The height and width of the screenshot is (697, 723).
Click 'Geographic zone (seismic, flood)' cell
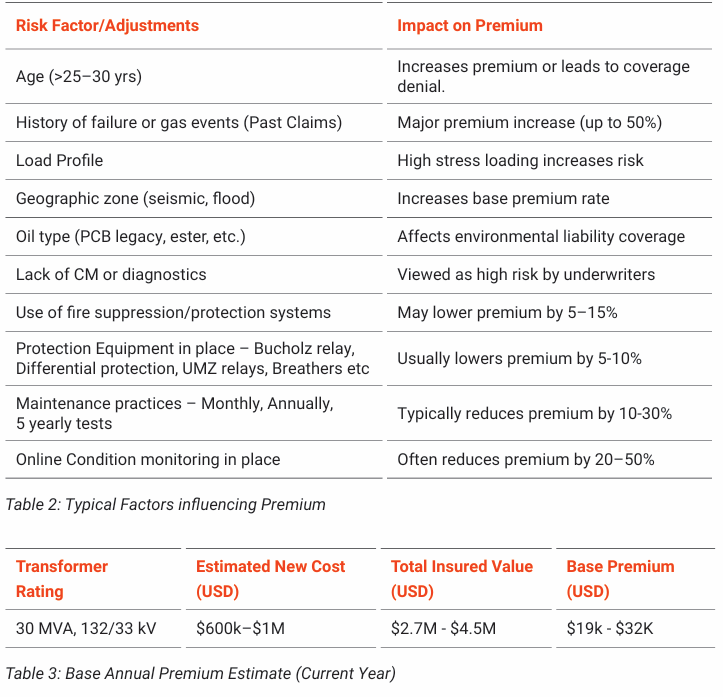click(x=136, y=199)
